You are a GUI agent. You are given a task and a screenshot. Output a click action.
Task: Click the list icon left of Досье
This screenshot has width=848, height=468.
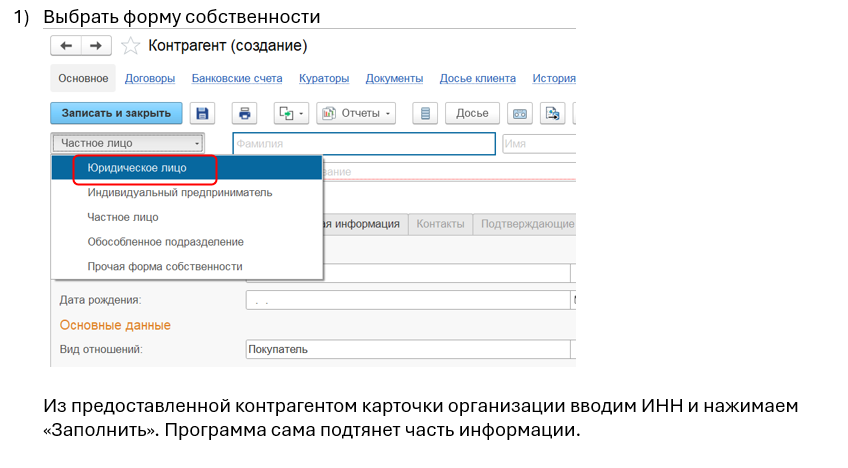pyautogui.click(x=424, y=113)
